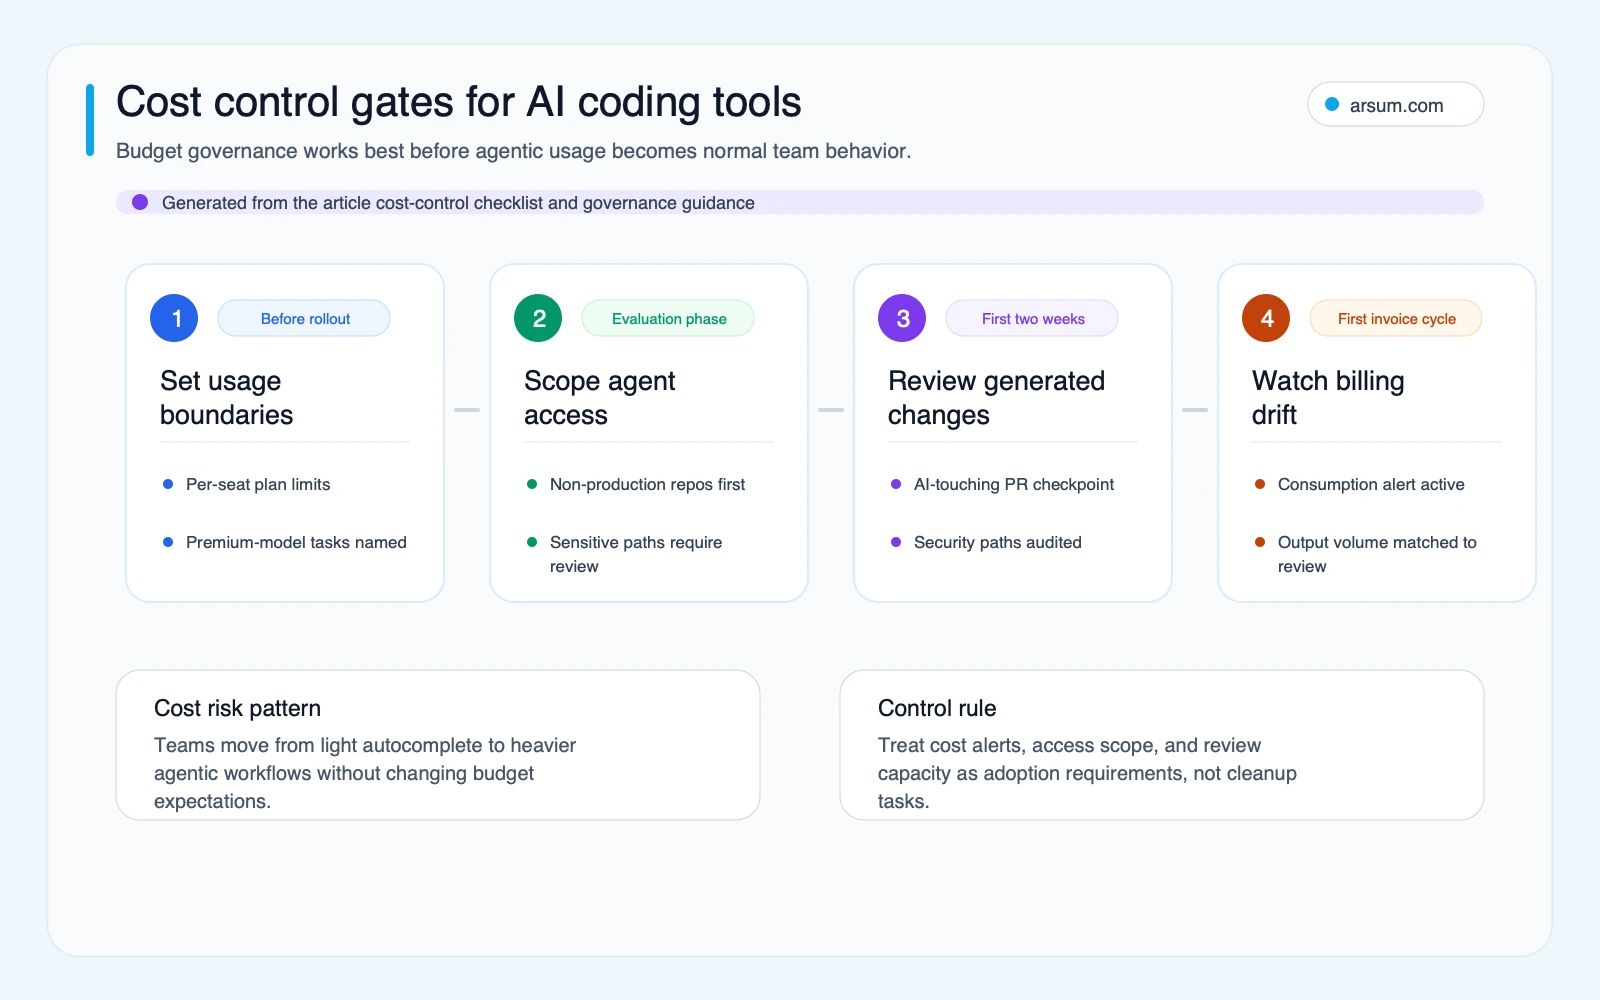Click the First two weeks pill
Image resolution: width=1600 pixels, height=1000 pixels.
tap(1032, 318)
